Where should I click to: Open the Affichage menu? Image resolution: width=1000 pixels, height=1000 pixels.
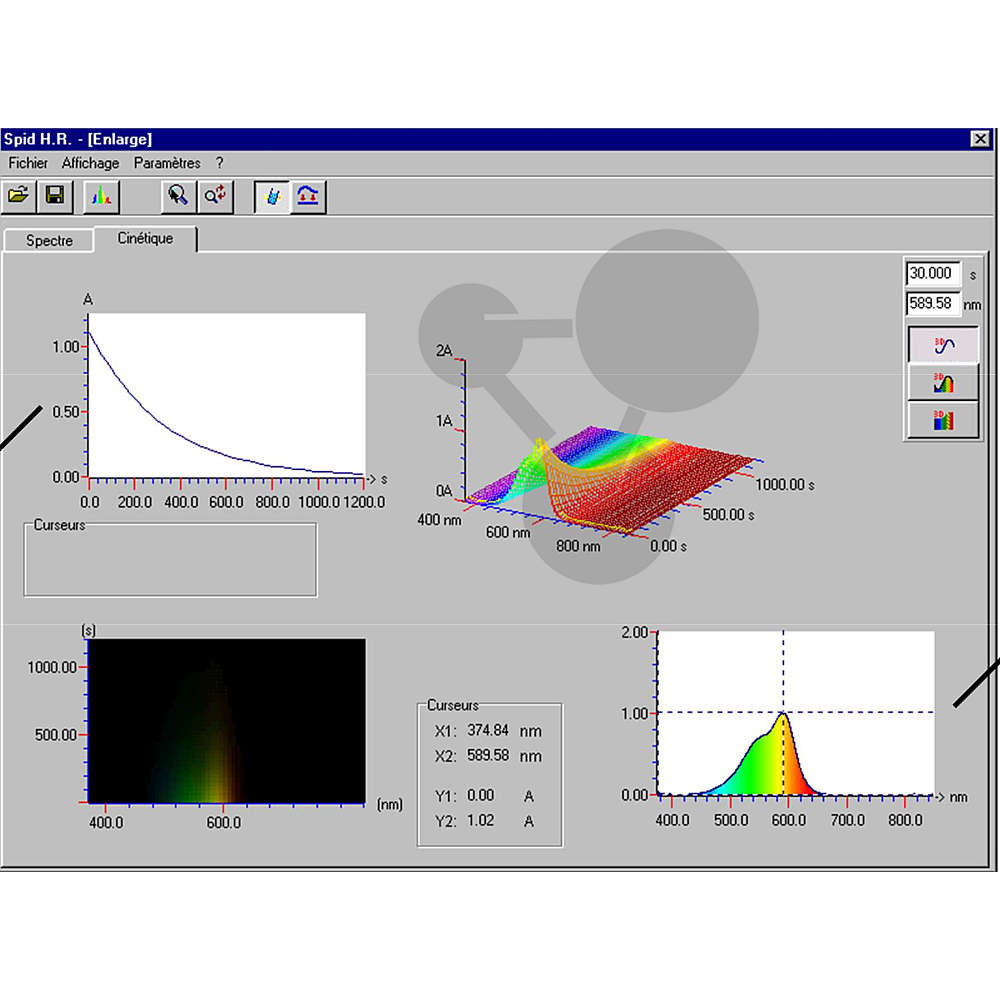(x=91, y=163)
